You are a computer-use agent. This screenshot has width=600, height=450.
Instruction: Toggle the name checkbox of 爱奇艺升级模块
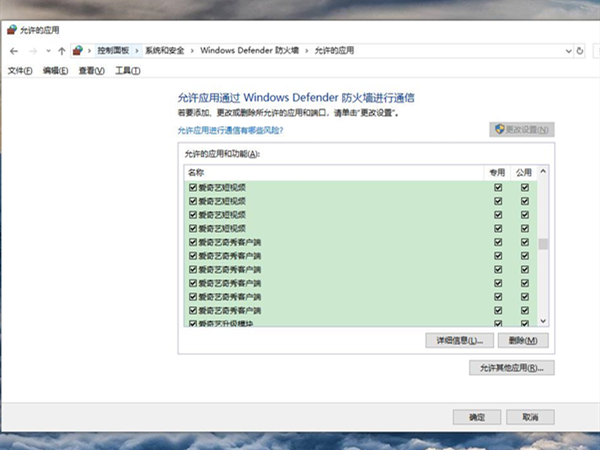pos(192,324)
